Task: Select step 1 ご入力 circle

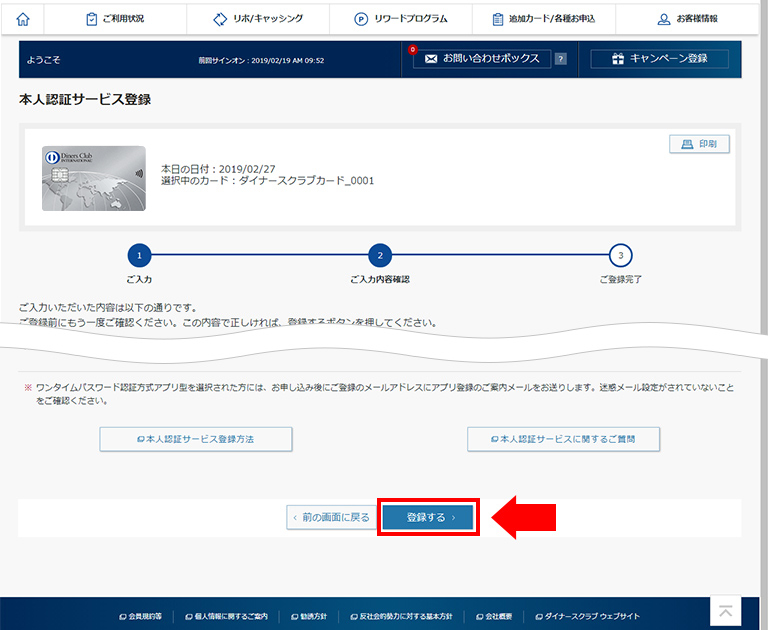Action: pos(139,255)
